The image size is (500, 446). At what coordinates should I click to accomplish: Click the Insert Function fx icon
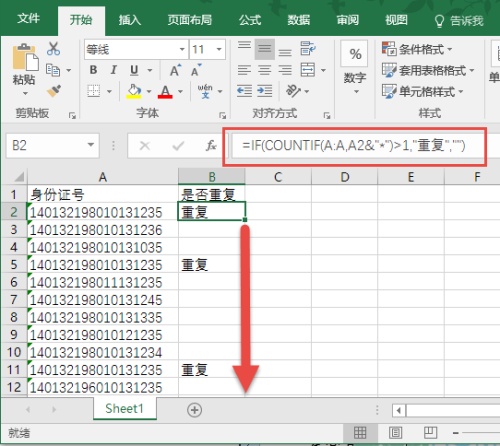pos(211,145)
